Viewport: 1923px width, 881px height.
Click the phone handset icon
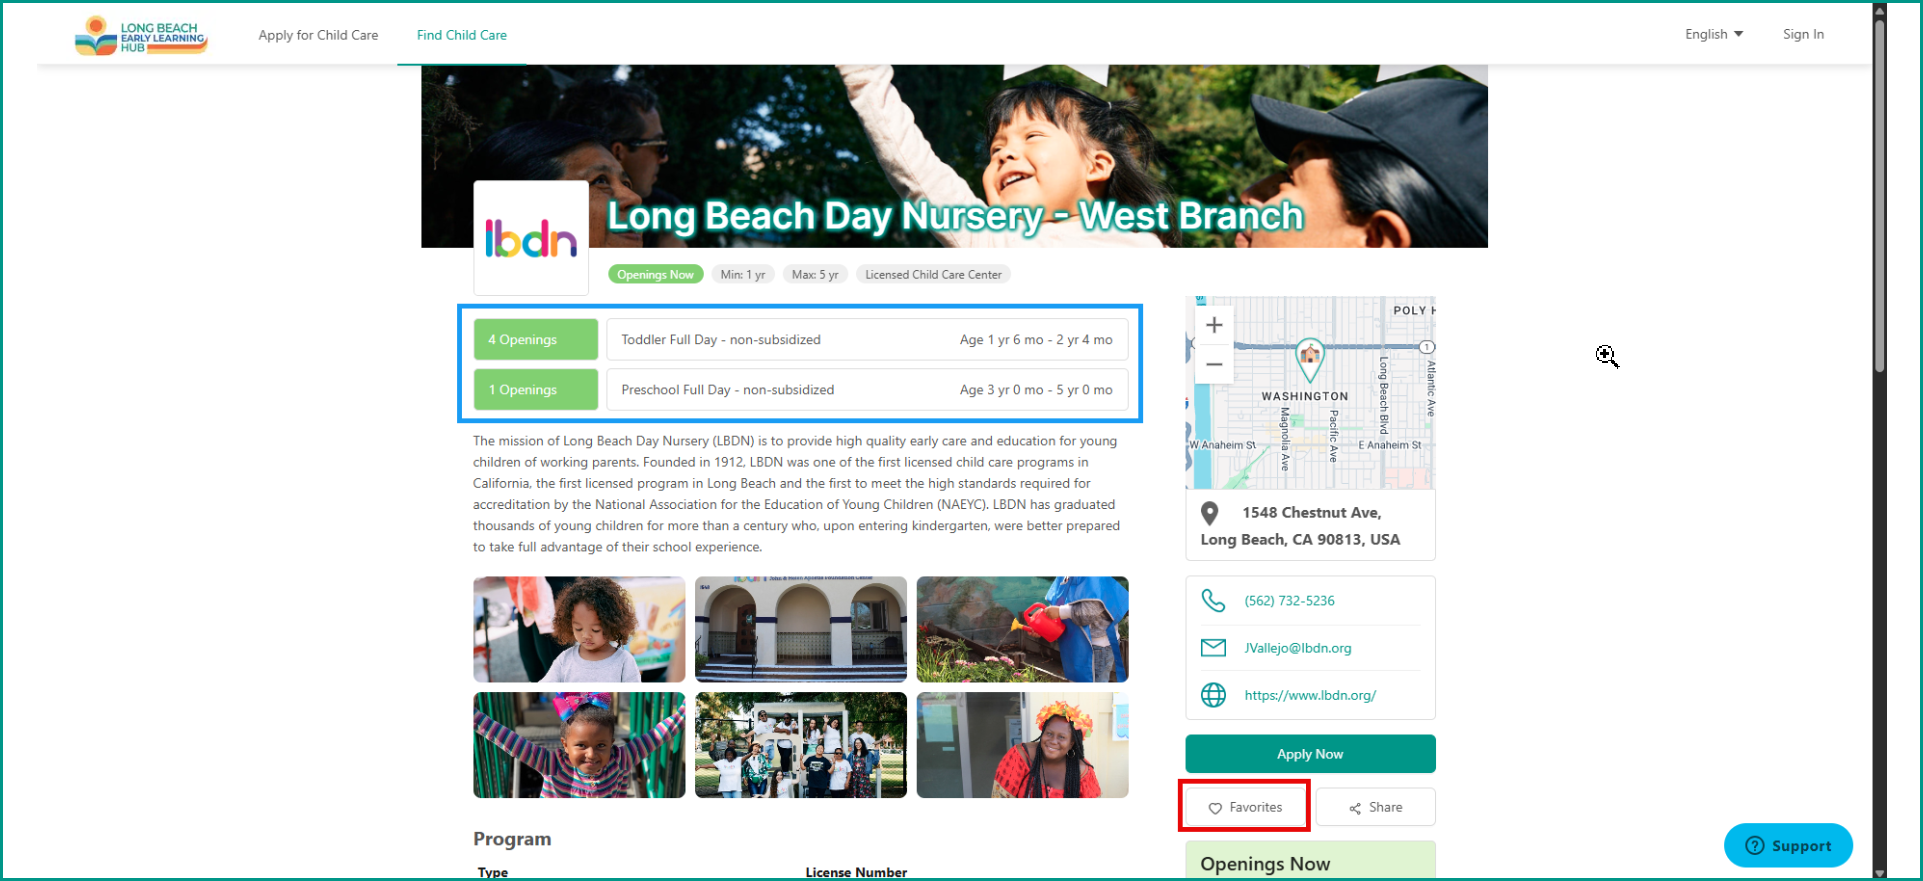[x=1213, y=600]
